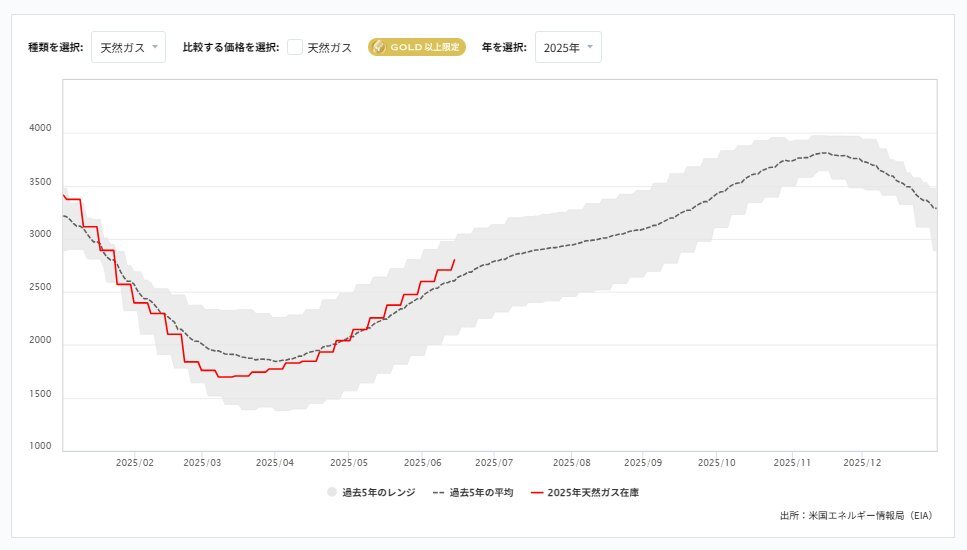The height and width of the screenshot is (550, 967).
Task: Click the 4000 y-axis label
Action: tap(40, 128)
